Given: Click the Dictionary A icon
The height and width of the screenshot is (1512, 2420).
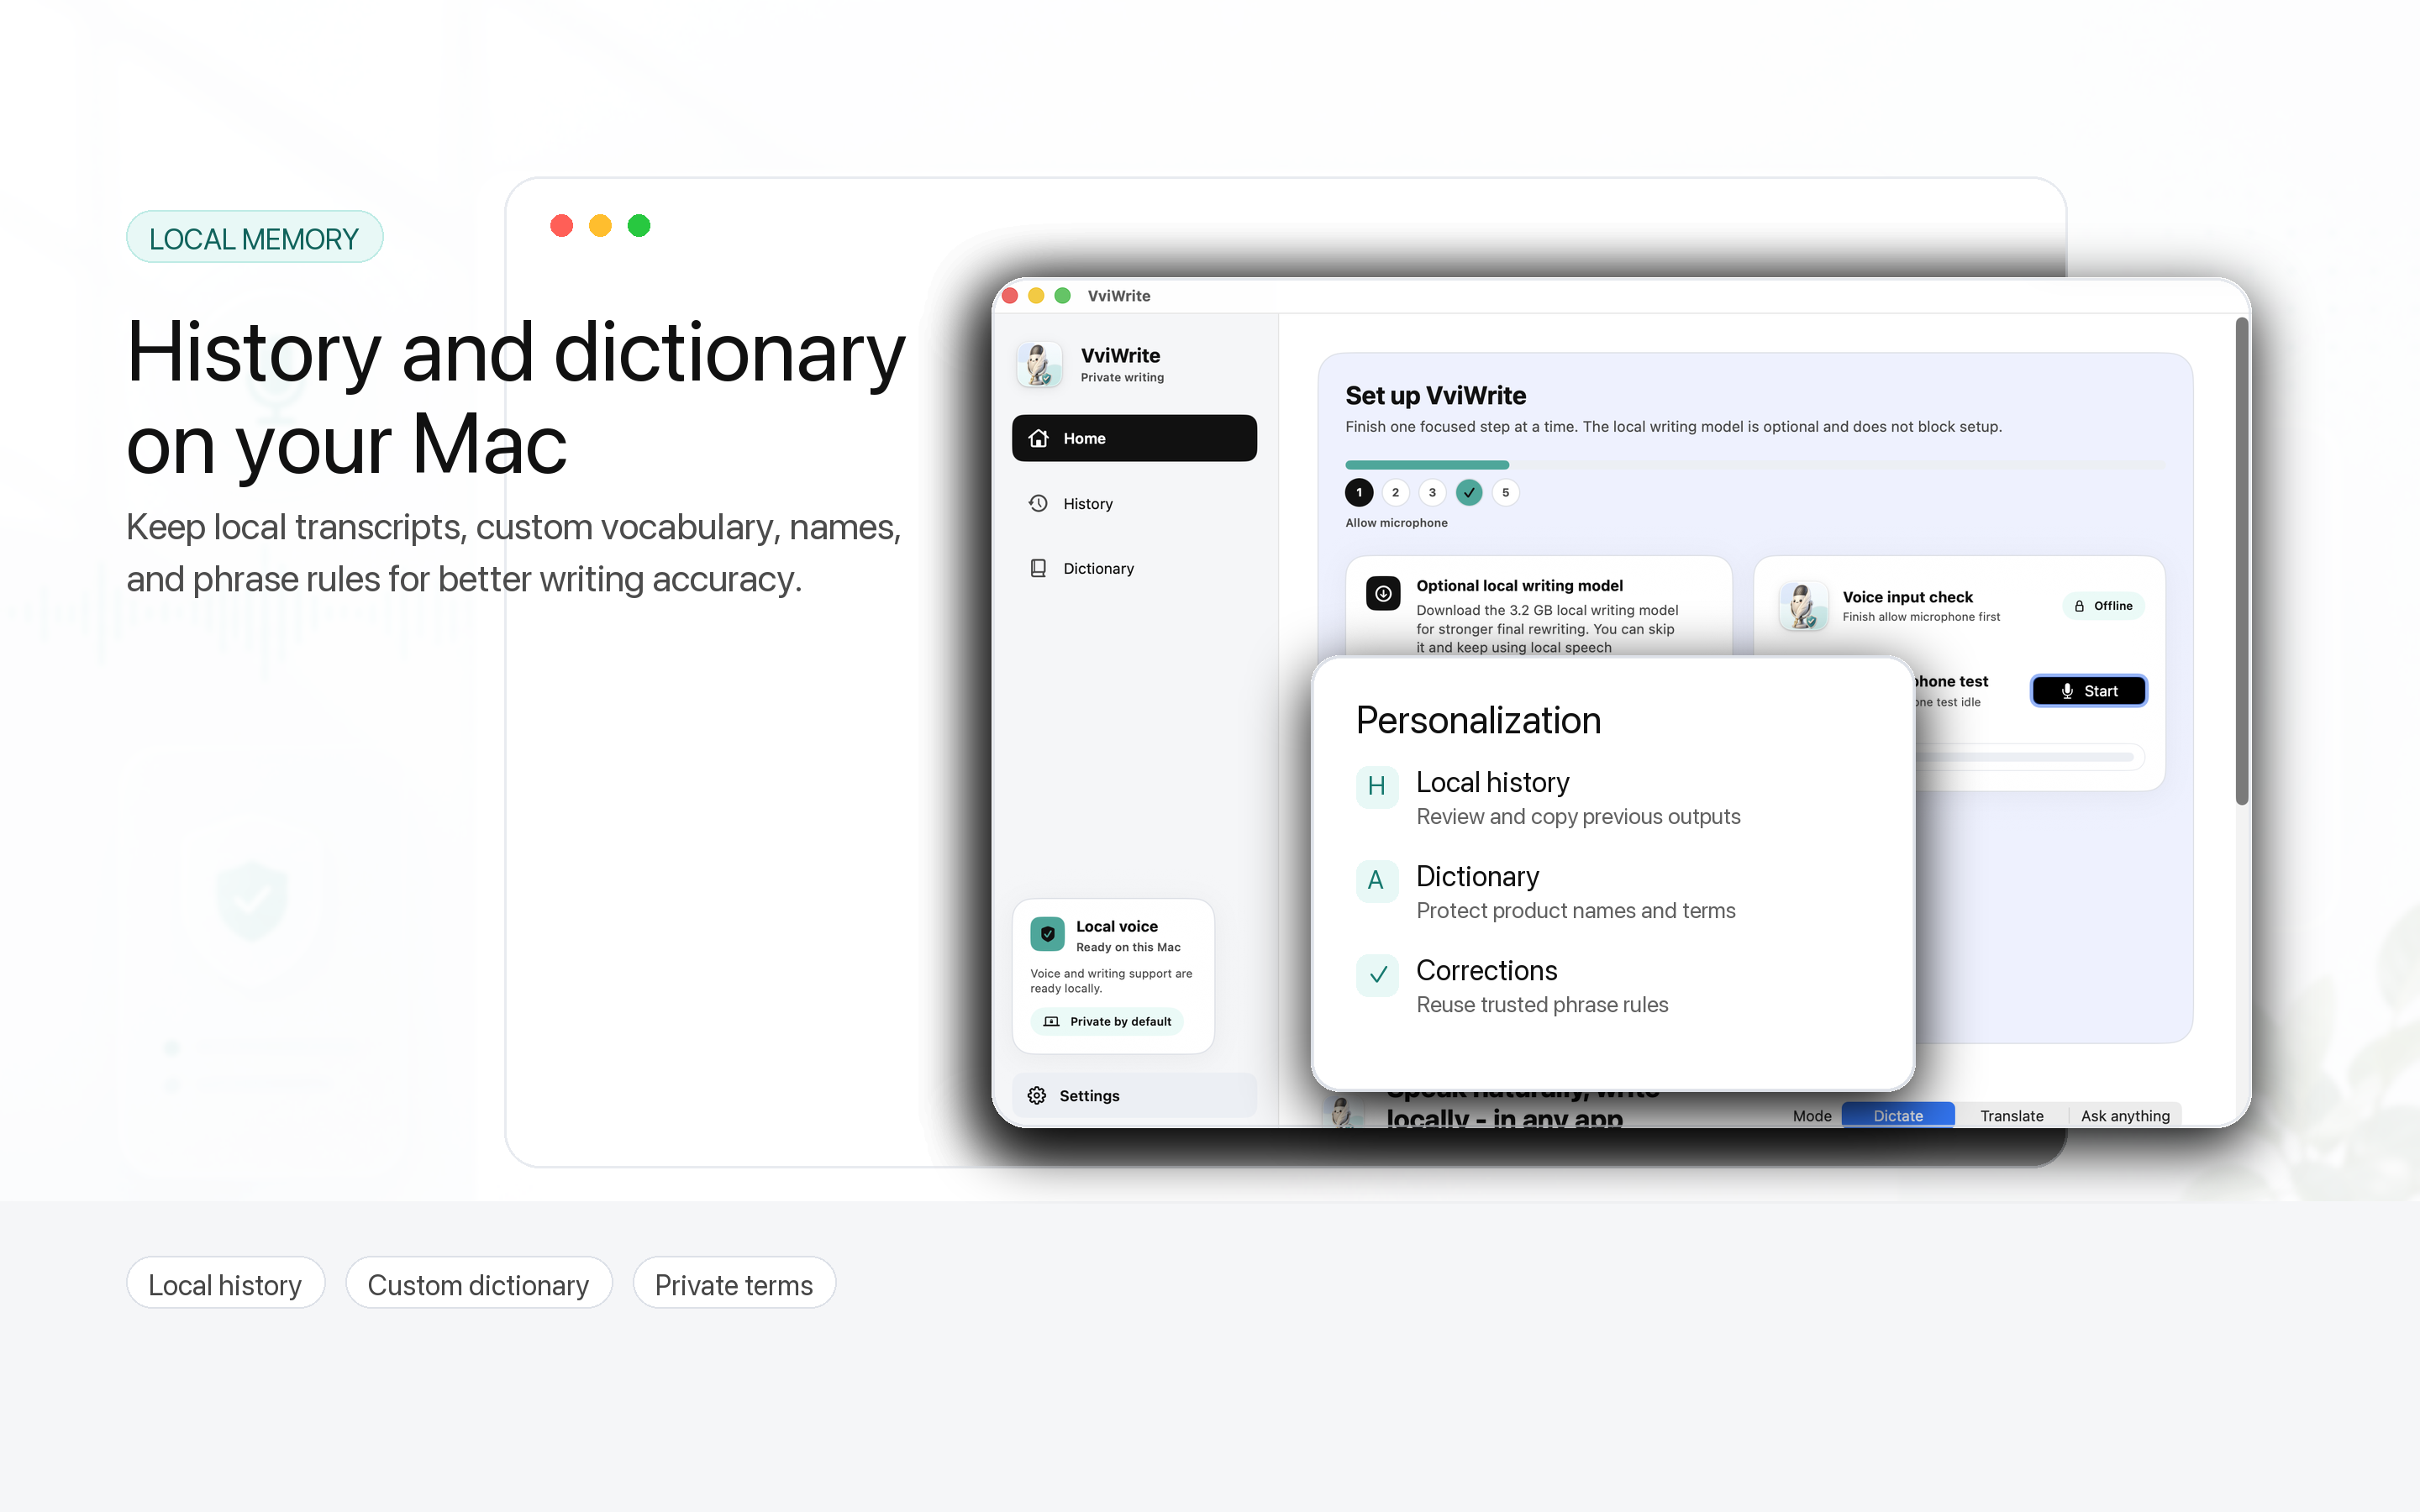Looking at the screenshot, I should 1376,880.
